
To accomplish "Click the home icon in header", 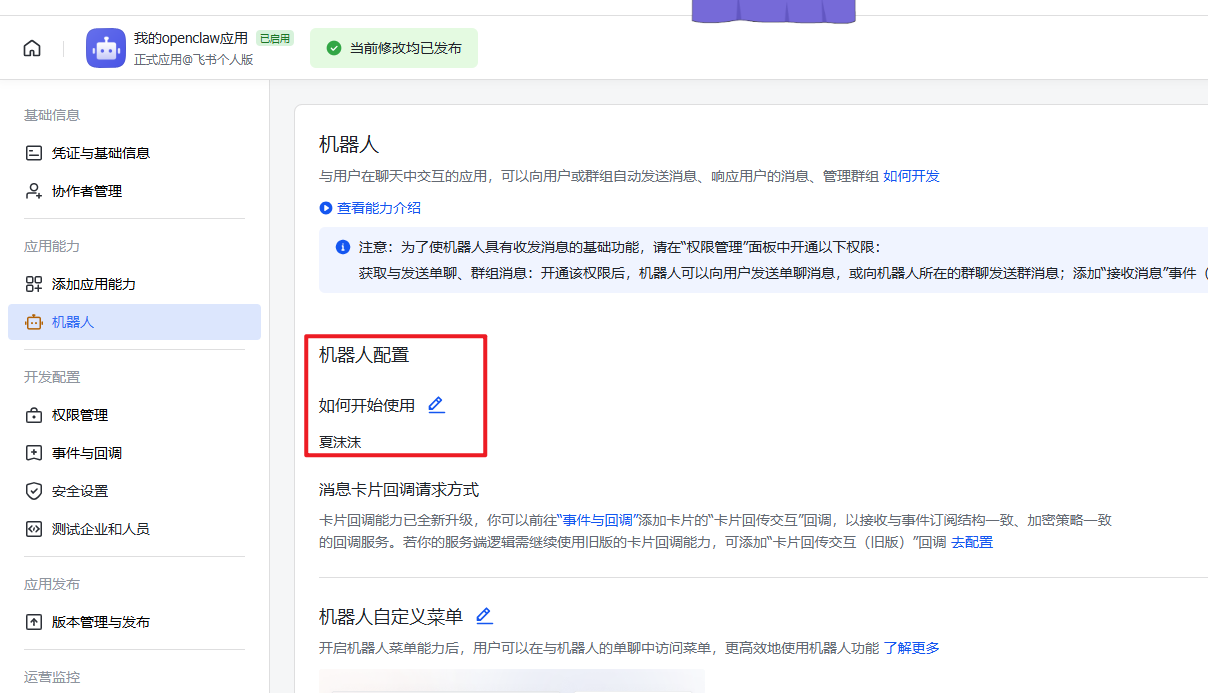I will point(32,48).
